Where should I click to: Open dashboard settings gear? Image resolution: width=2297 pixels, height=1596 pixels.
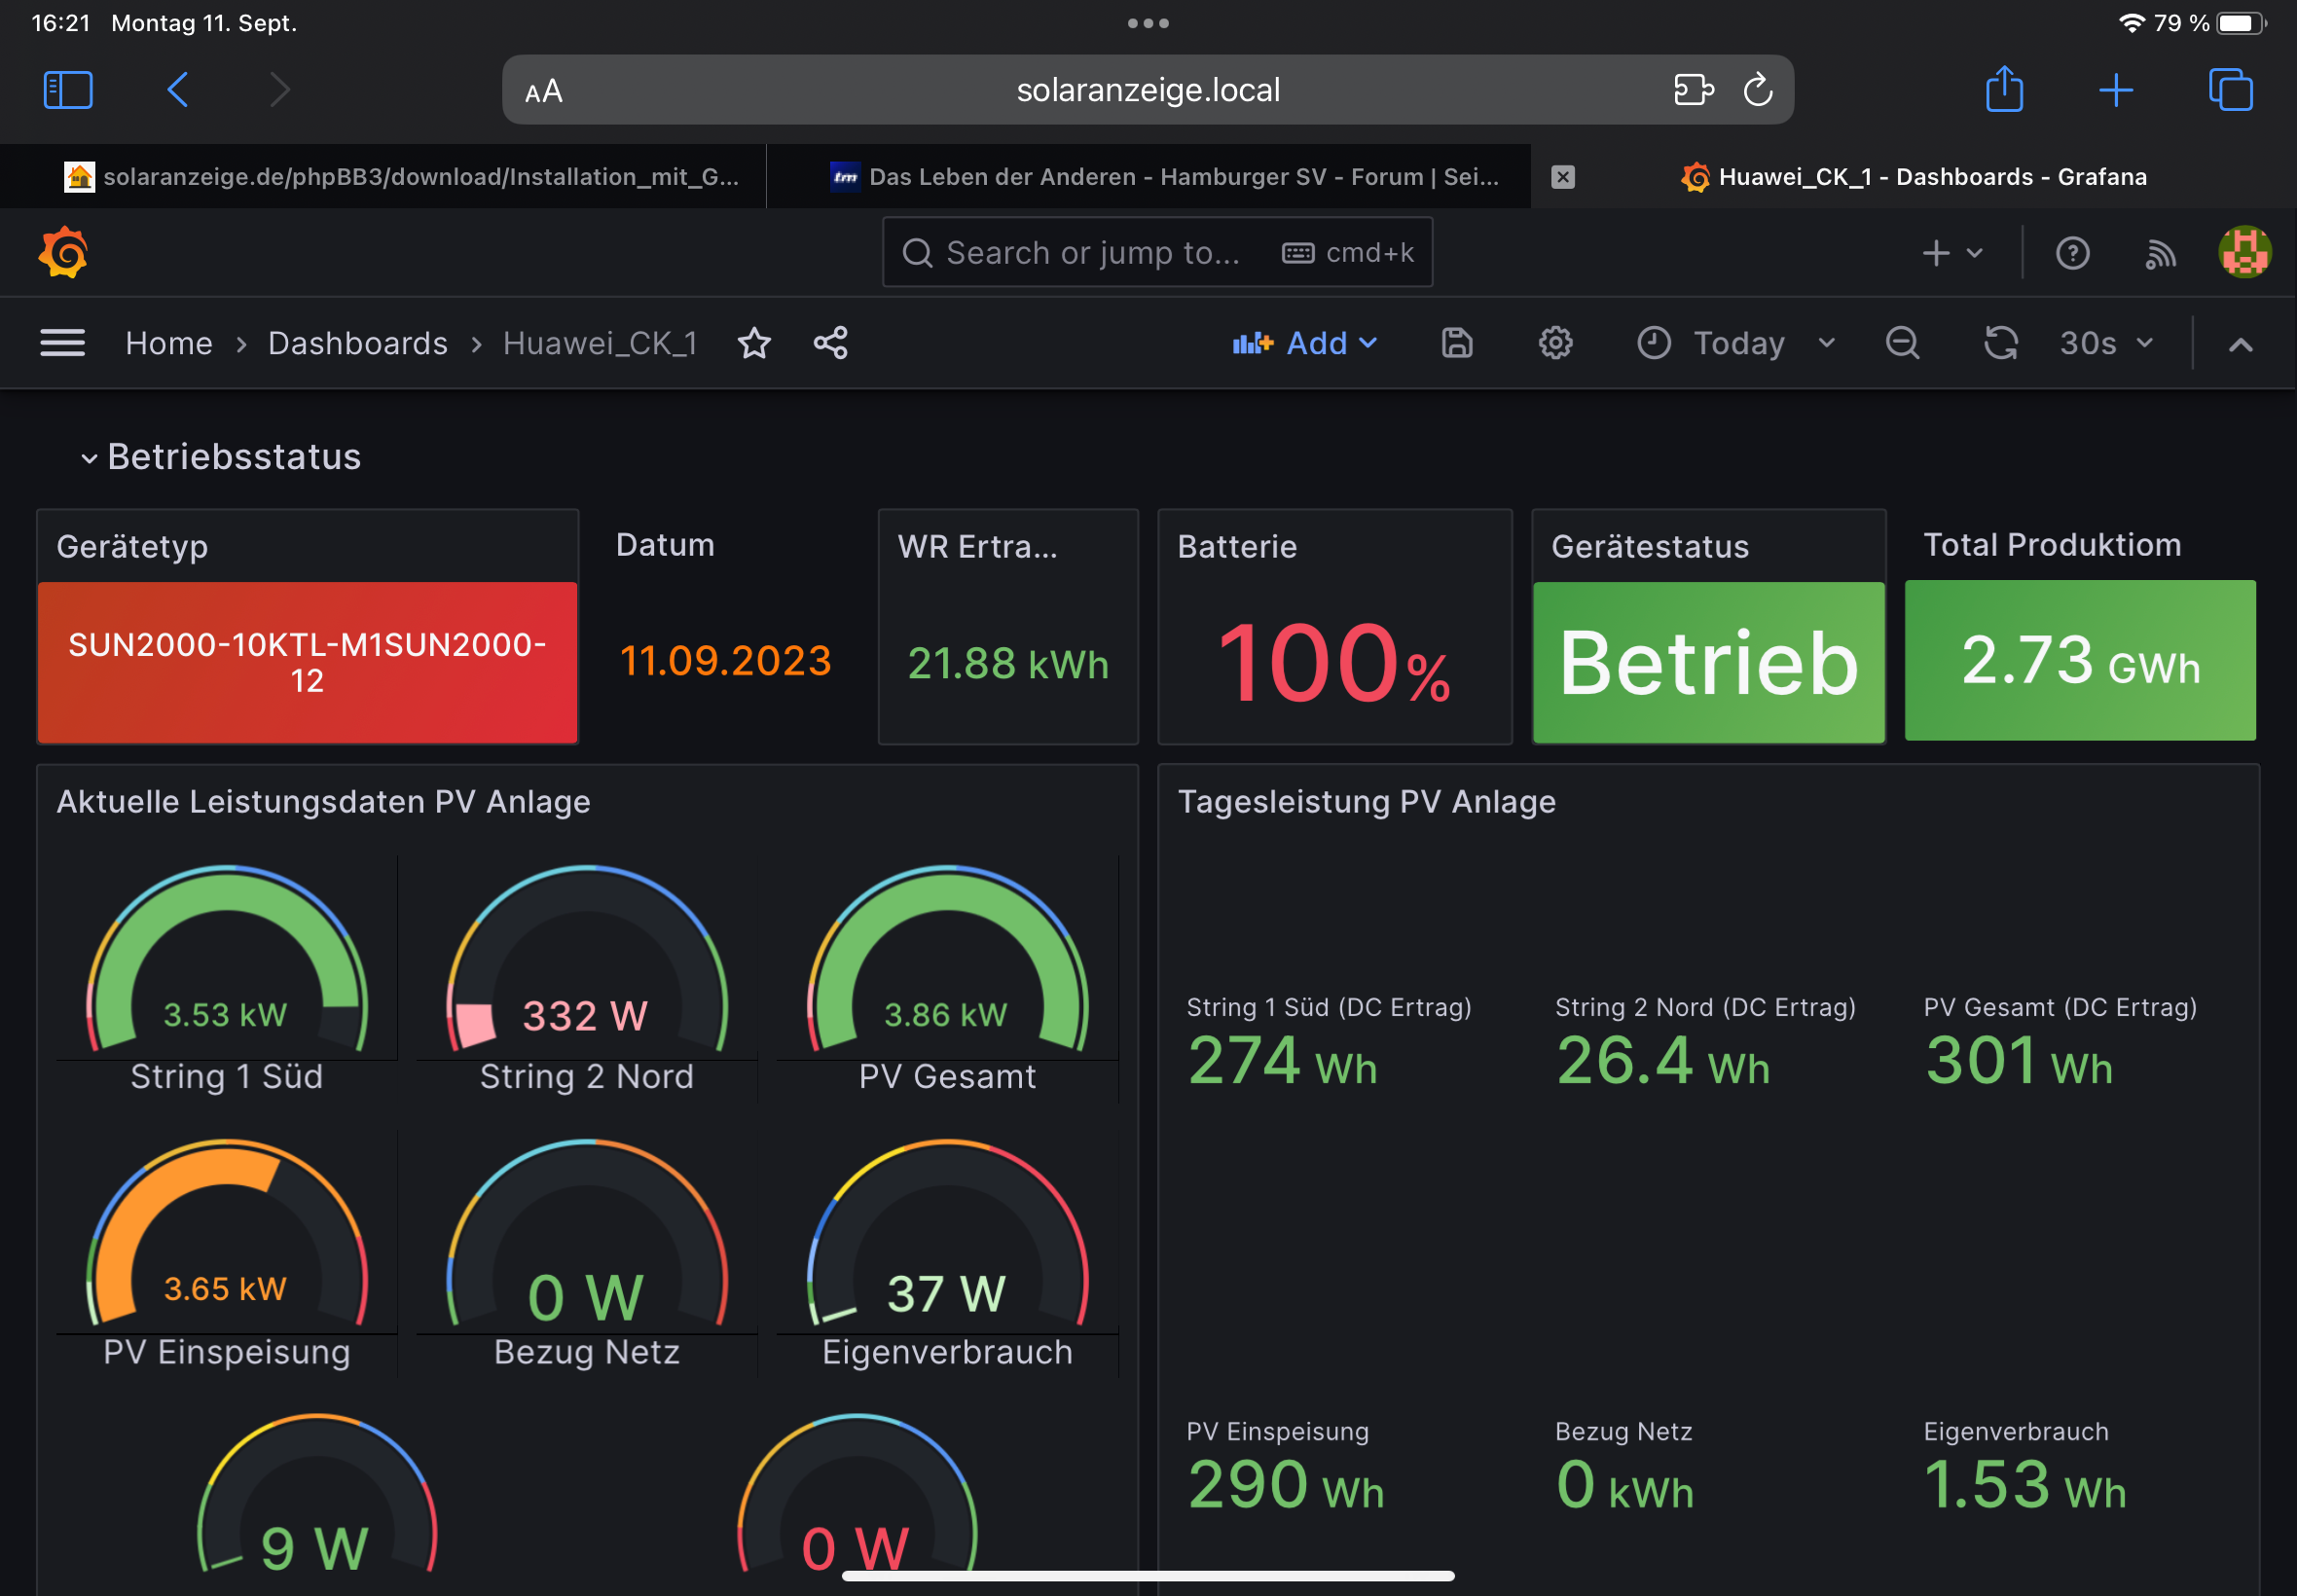pyautogui.click(x=1555, y=343)
